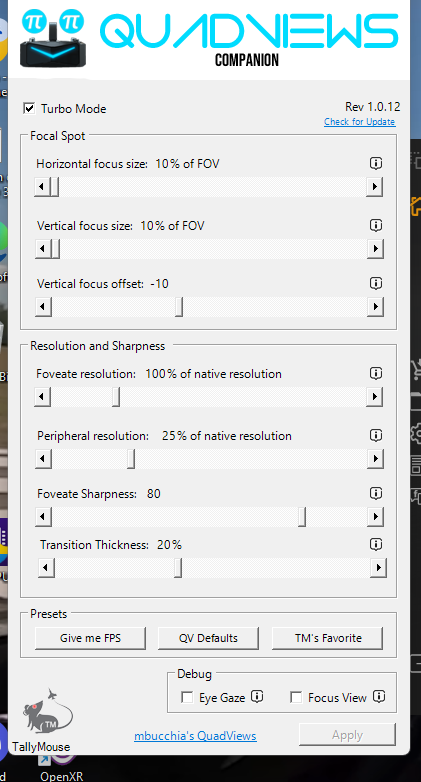Click the Eye Gaze info icon
This screenshot has height=782, width=421.
(257, 696)
